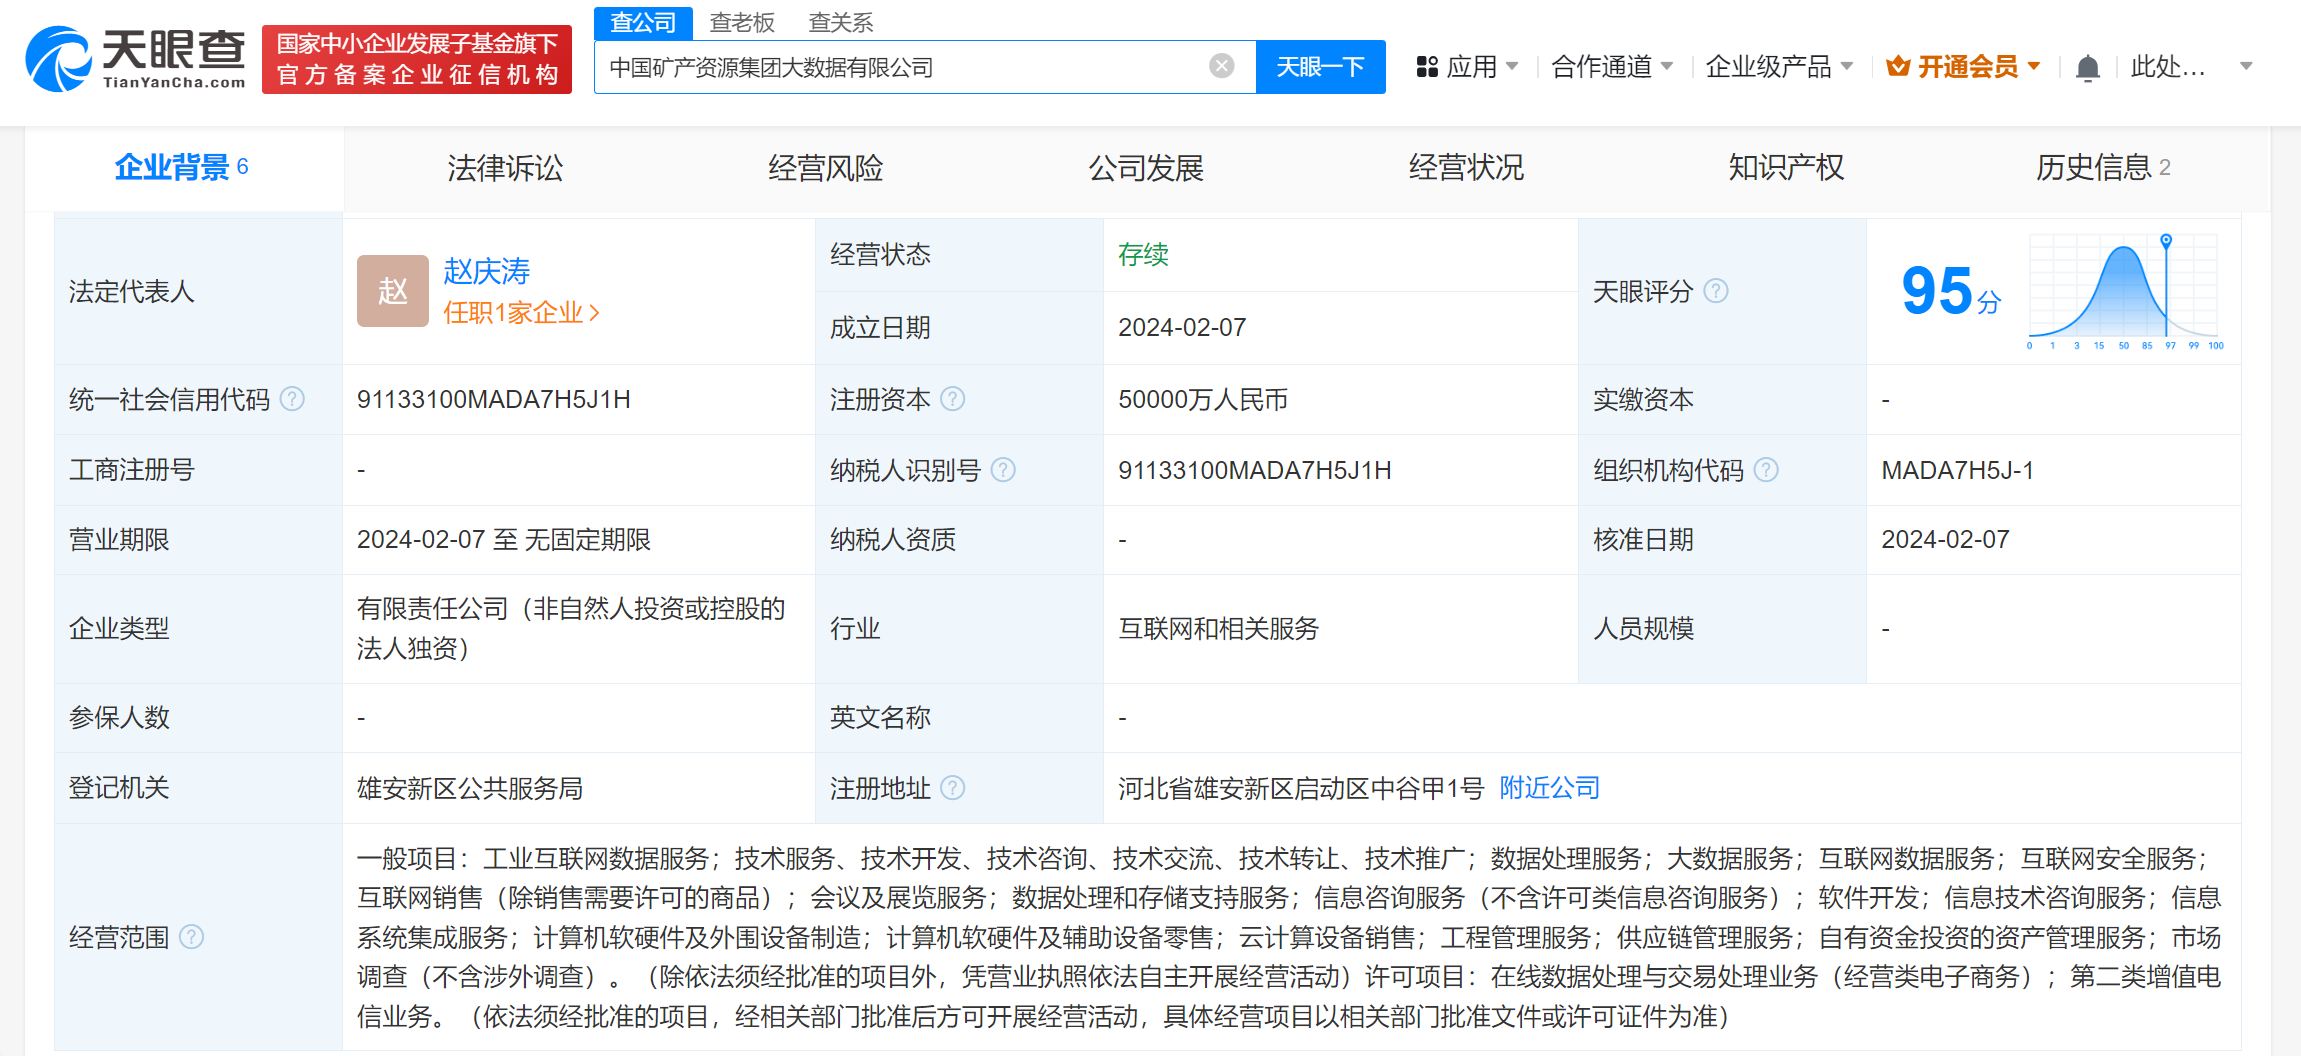Switch to the 公司发展 tab
Viewport: 2301px width, 1056px height.
point(1146,168)
